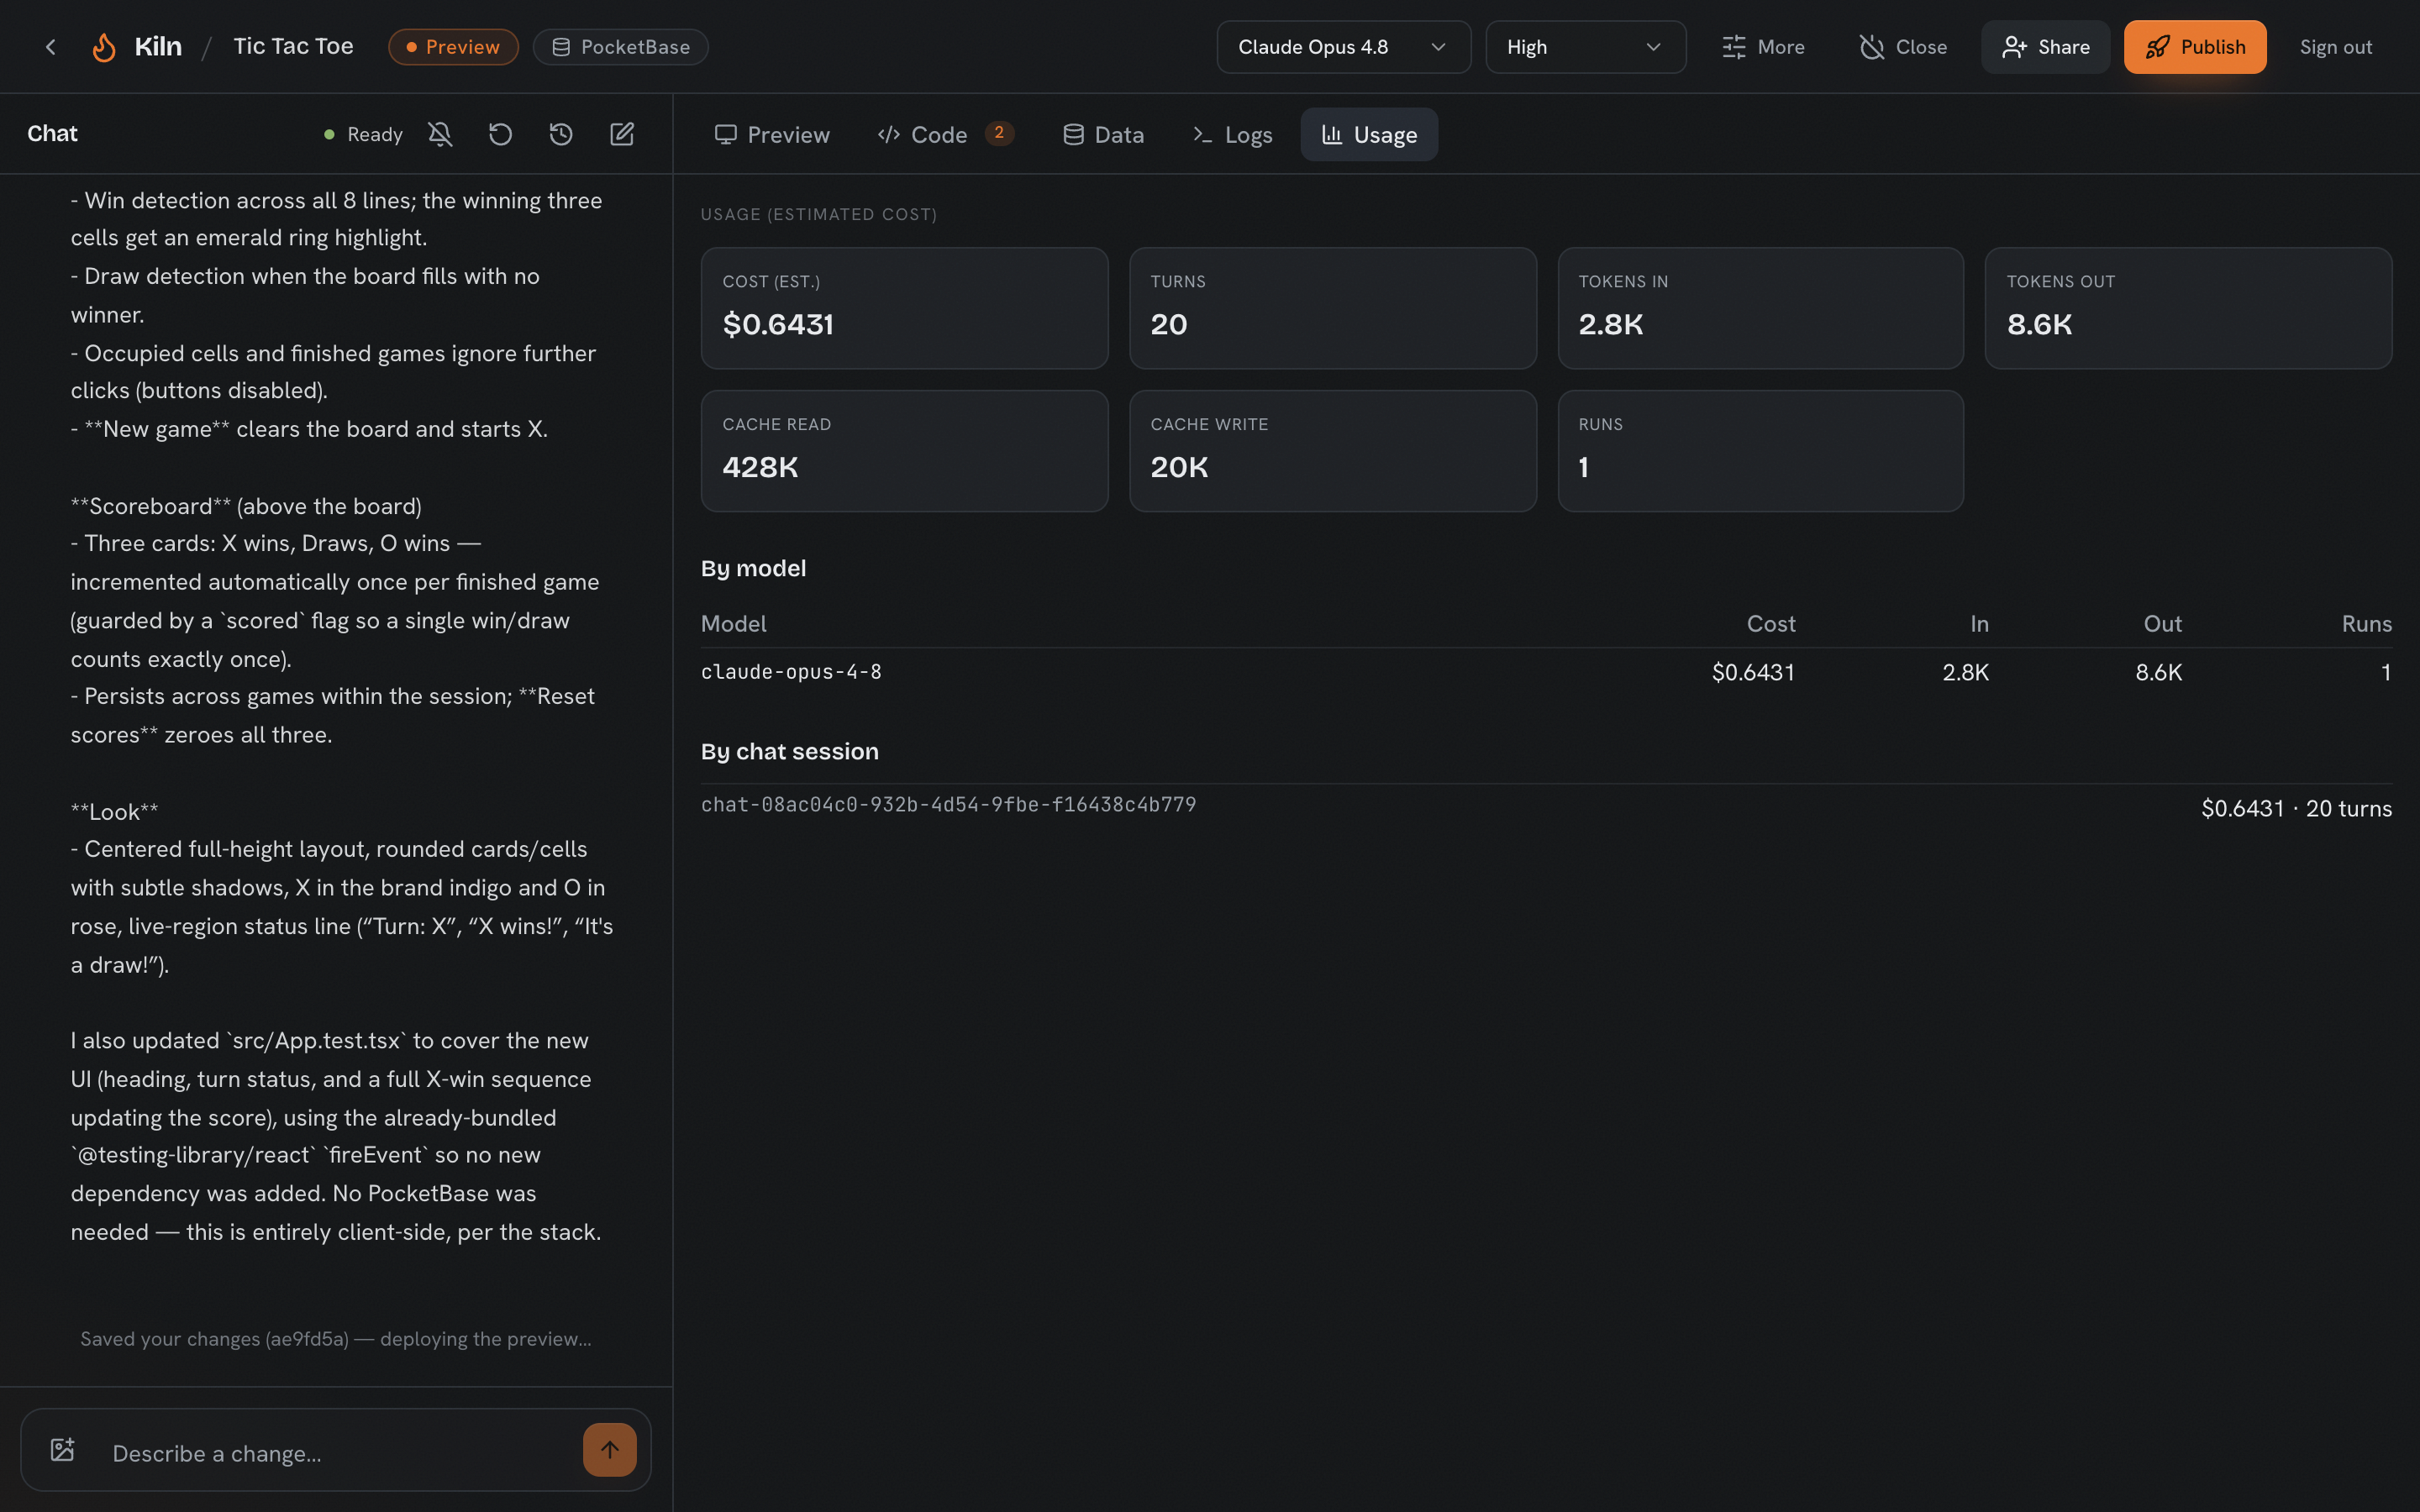Click the Tic Tac Toe project name
Image resolution: width=2420 pixels, height=1512 pixels.
point(293,47)
